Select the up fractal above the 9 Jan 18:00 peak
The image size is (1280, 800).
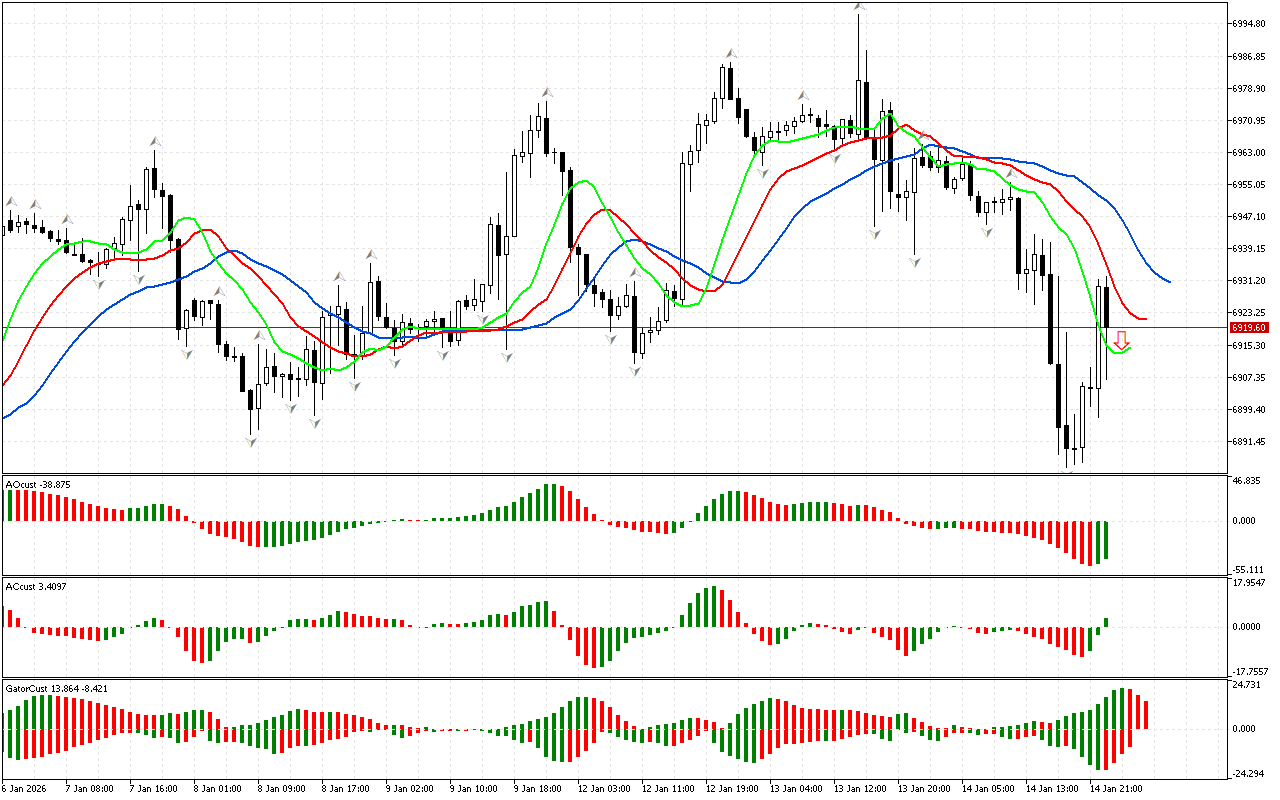point(547,92)
